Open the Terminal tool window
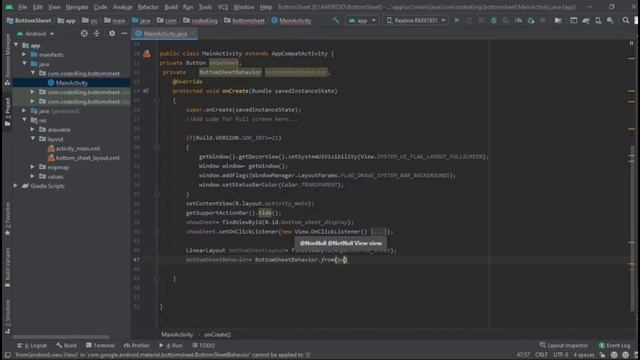Viewport: 640px width, 360px height. coord(100,345)
